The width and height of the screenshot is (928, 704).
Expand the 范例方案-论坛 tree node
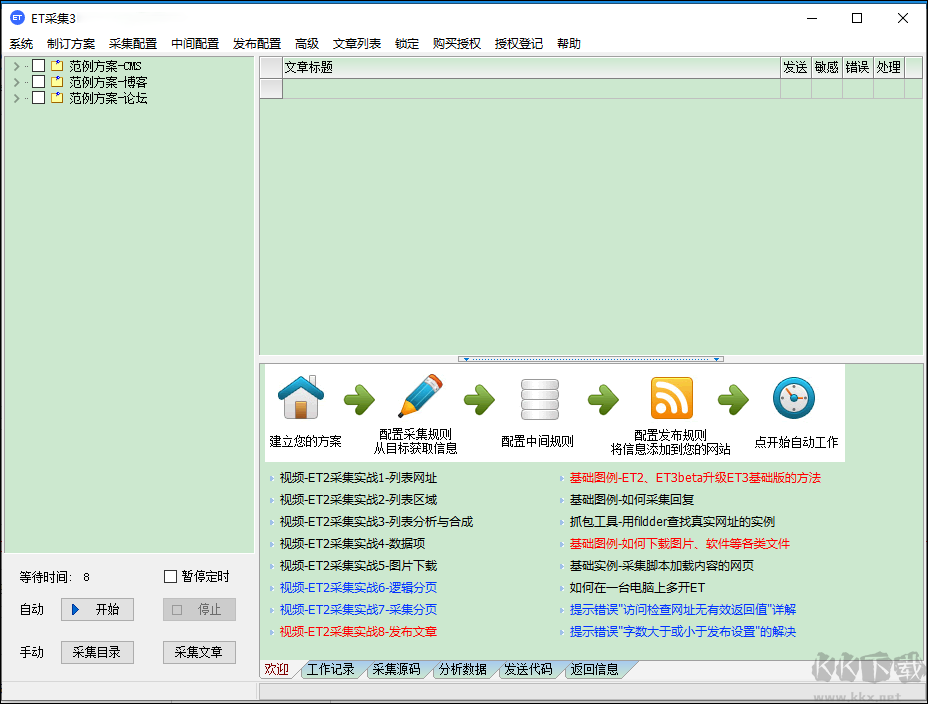(17, 98)
